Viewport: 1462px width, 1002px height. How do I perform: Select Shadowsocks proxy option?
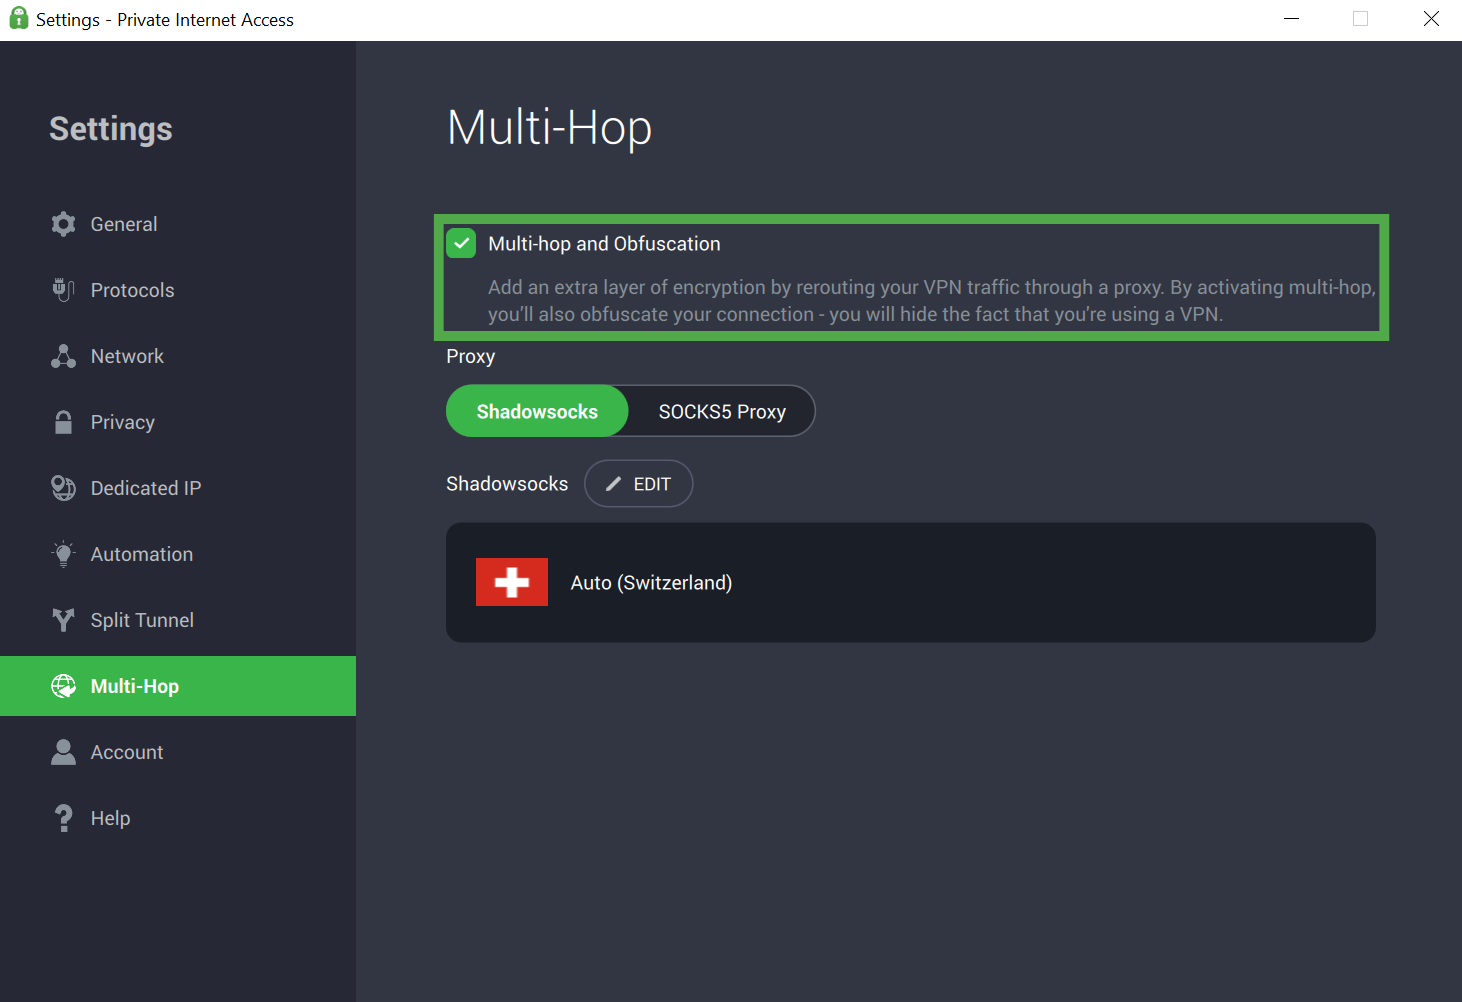(x=537, y=411)
